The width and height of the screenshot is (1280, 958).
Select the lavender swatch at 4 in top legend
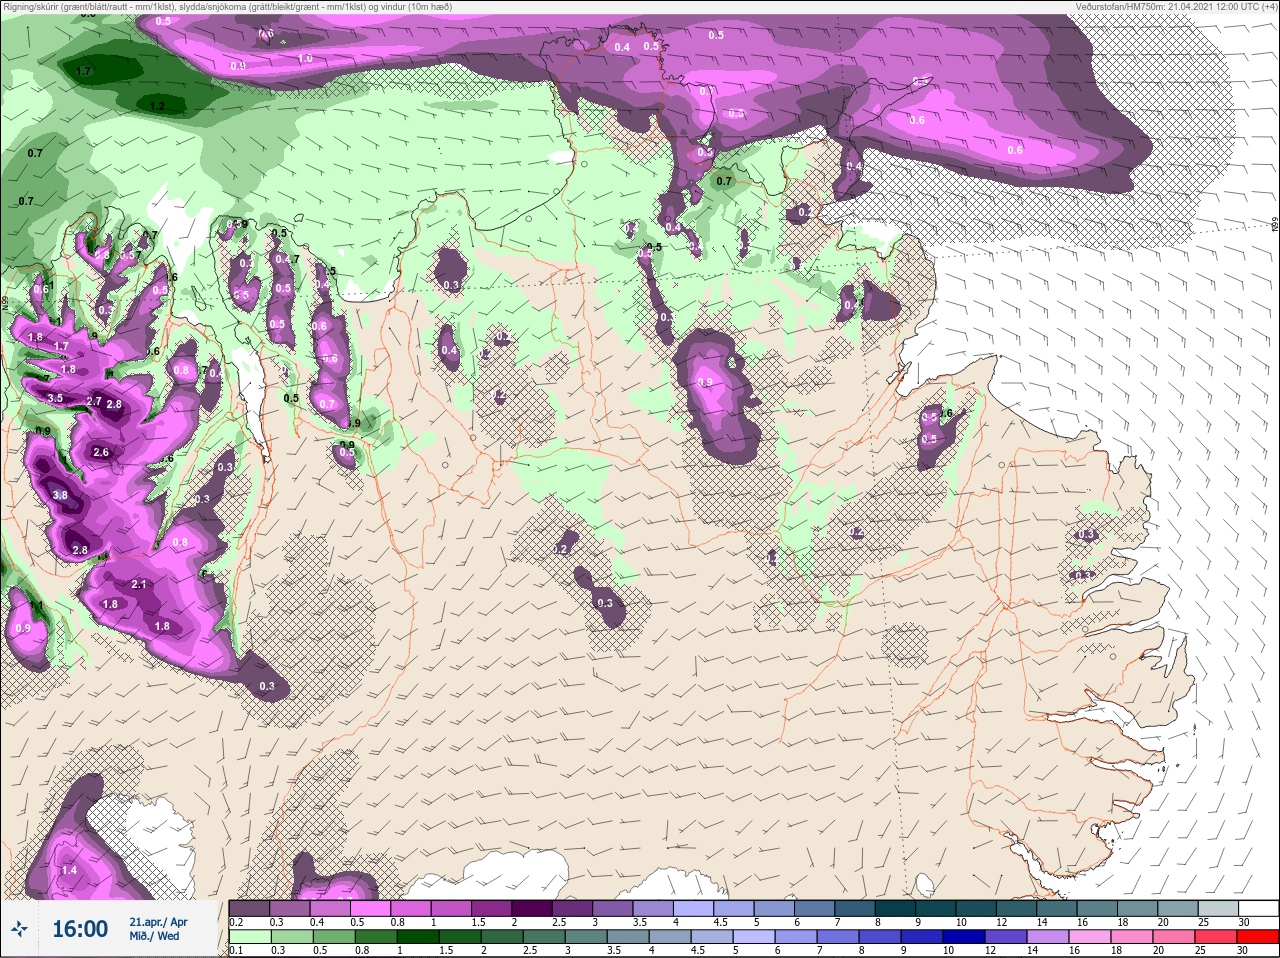pyautogui.click(x=695, y=907)
